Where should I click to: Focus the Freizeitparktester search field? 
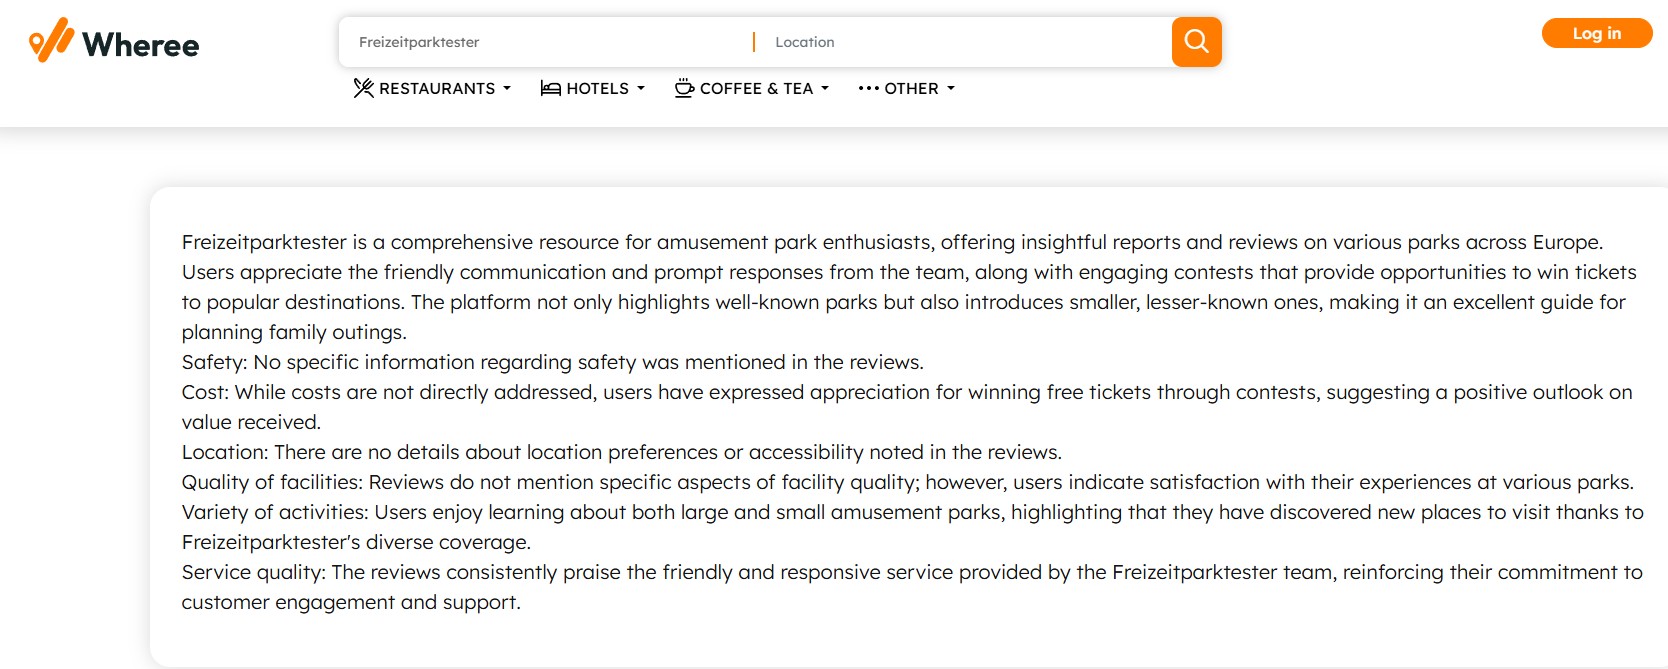(x=545, y=42)
